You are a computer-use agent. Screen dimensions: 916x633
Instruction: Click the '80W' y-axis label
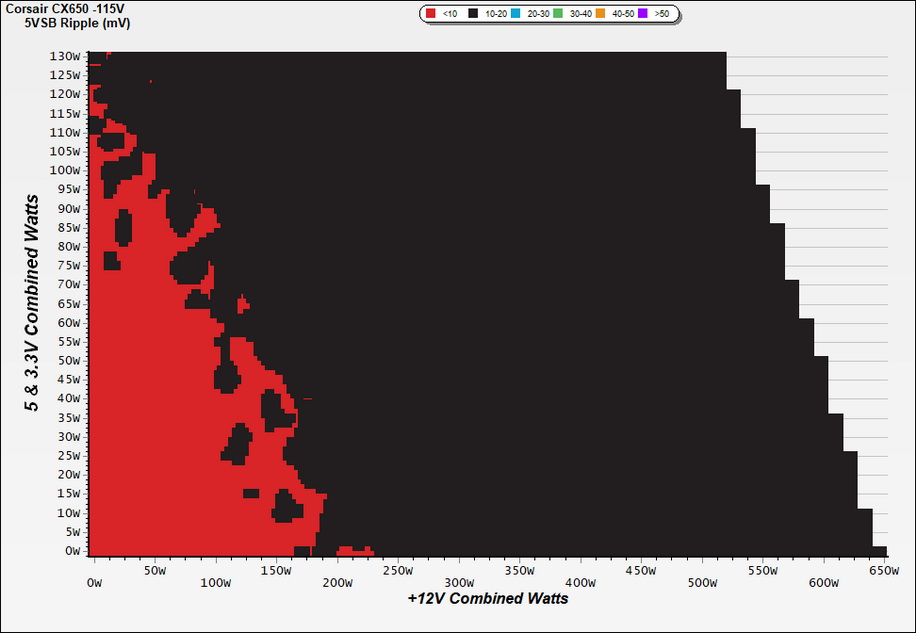click(68, 246)
